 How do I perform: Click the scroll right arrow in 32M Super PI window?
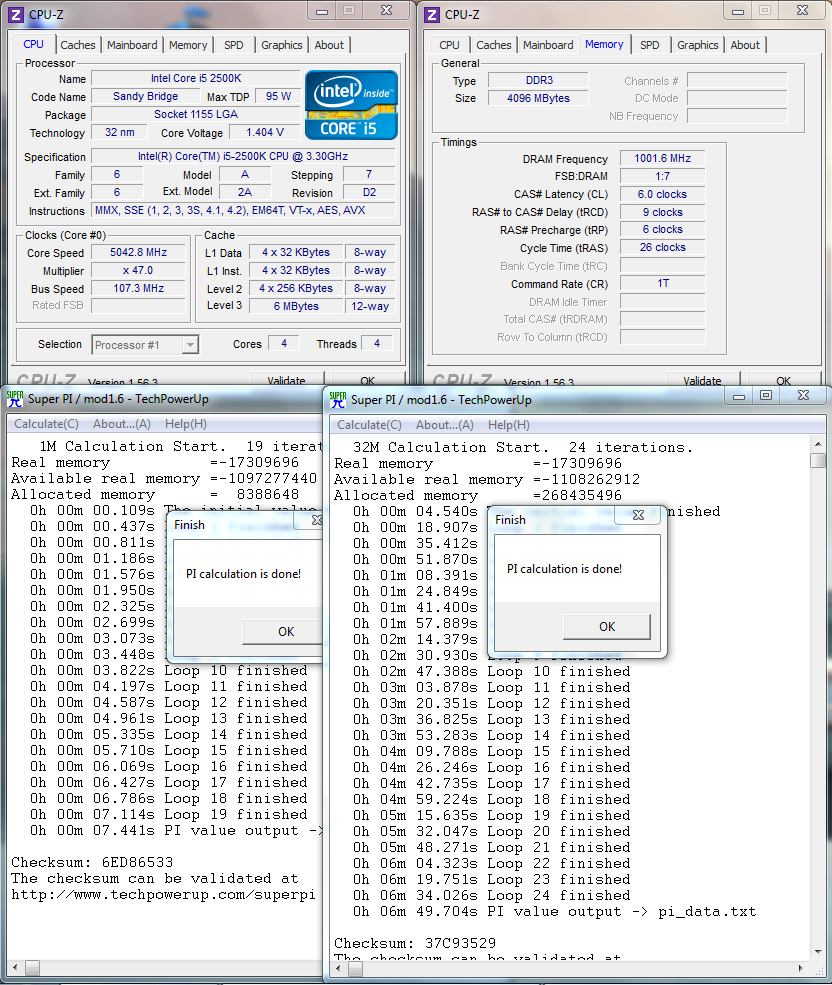pos(801,968)
